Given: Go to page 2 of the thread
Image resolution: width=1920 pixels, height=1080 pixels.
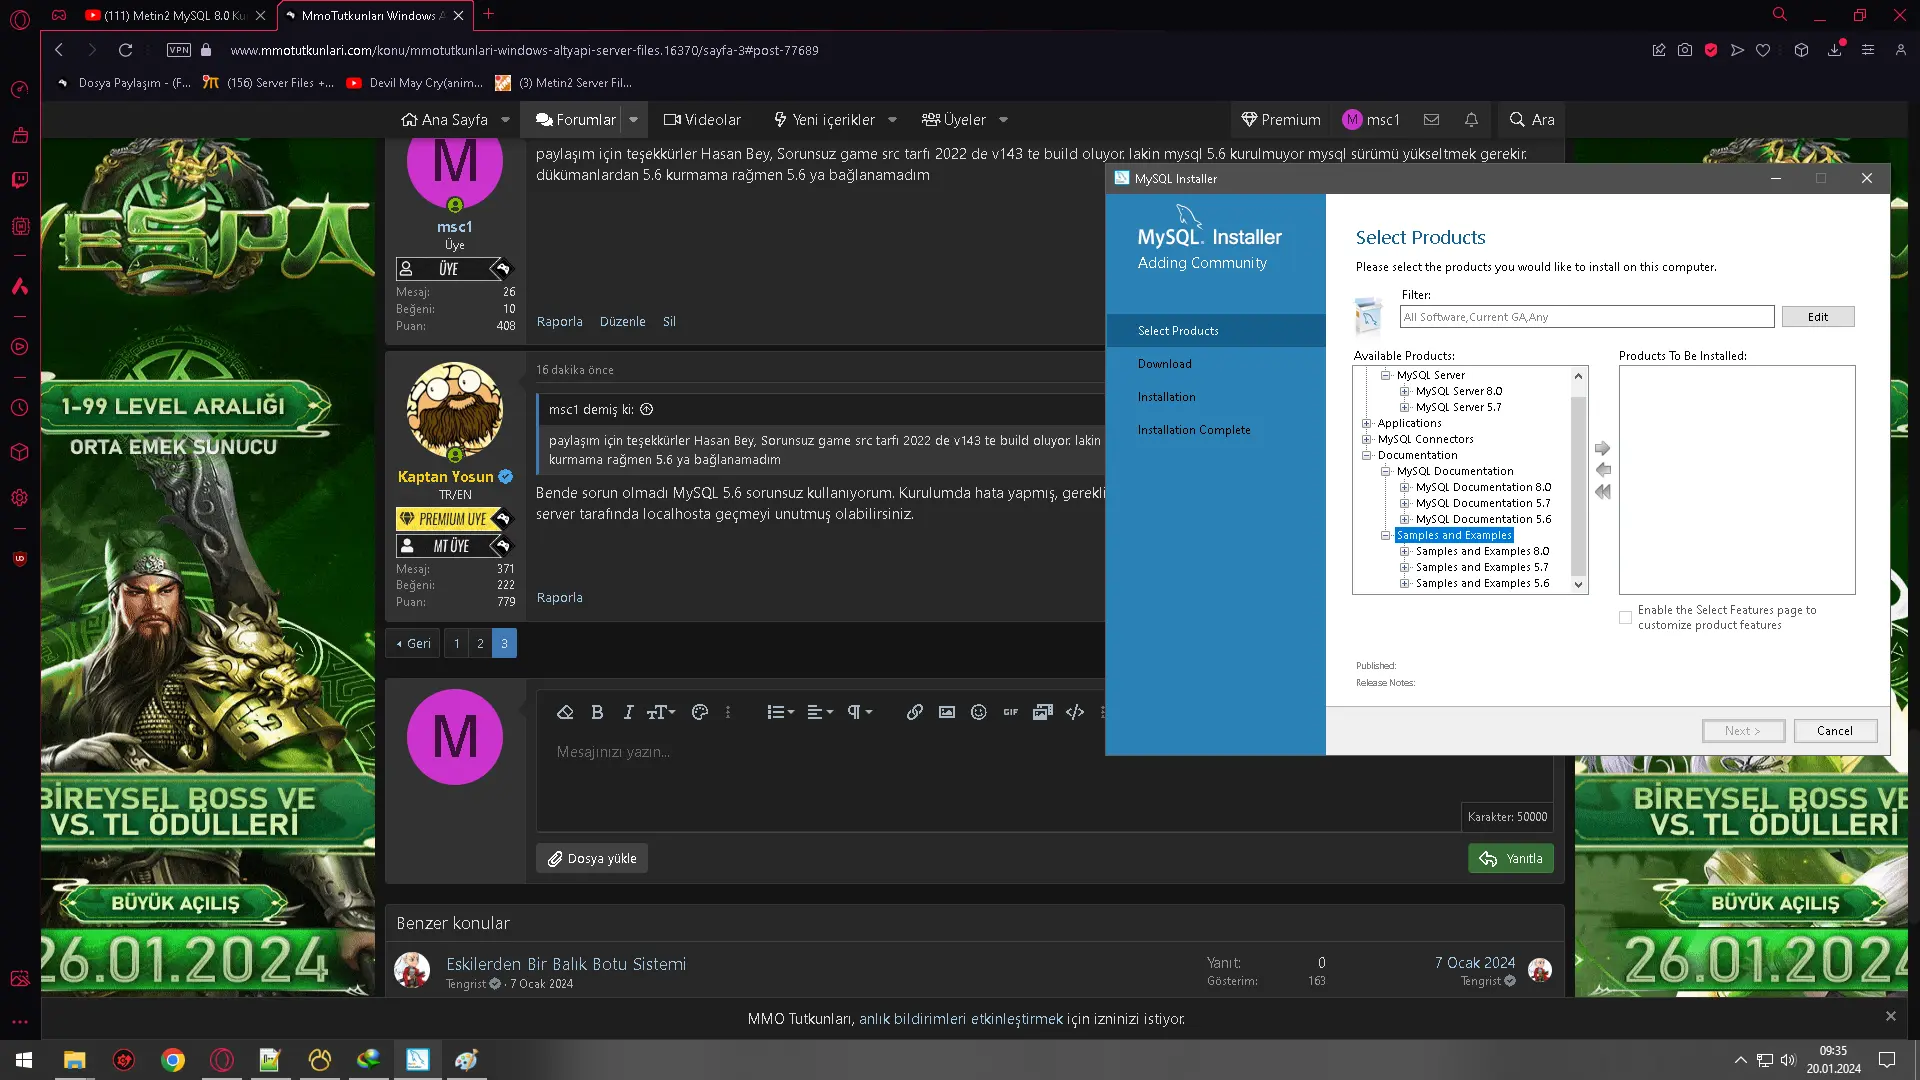Looking at the screenshot, I should tap(480, 643).
